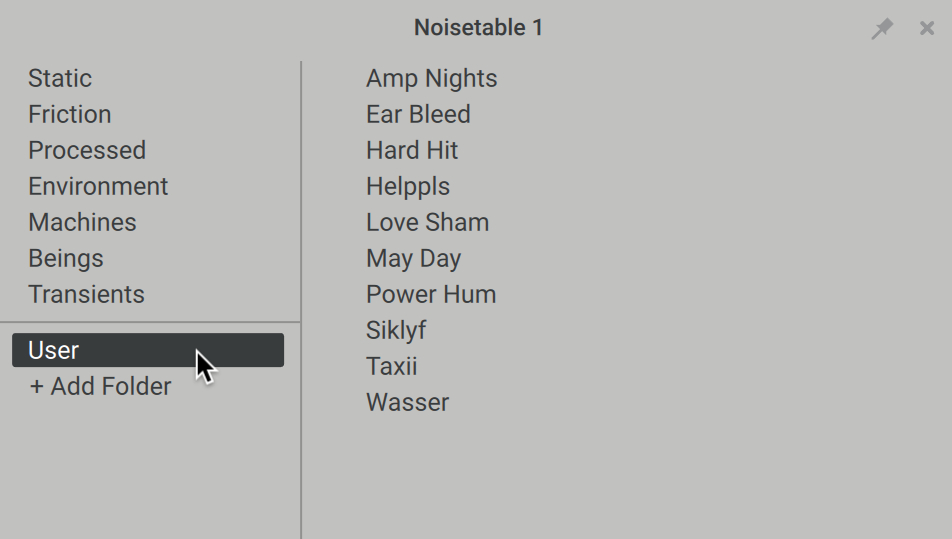Select the Beings folder
The width and height of the screenshot is (952, 539).
tap(66, 258)
